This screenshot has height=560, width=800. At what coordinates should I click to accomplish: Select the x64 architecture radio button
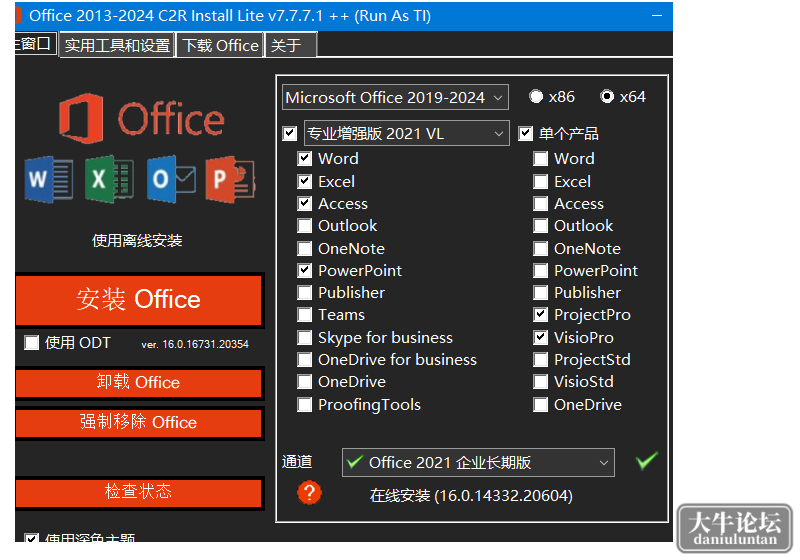pos(607,96)
